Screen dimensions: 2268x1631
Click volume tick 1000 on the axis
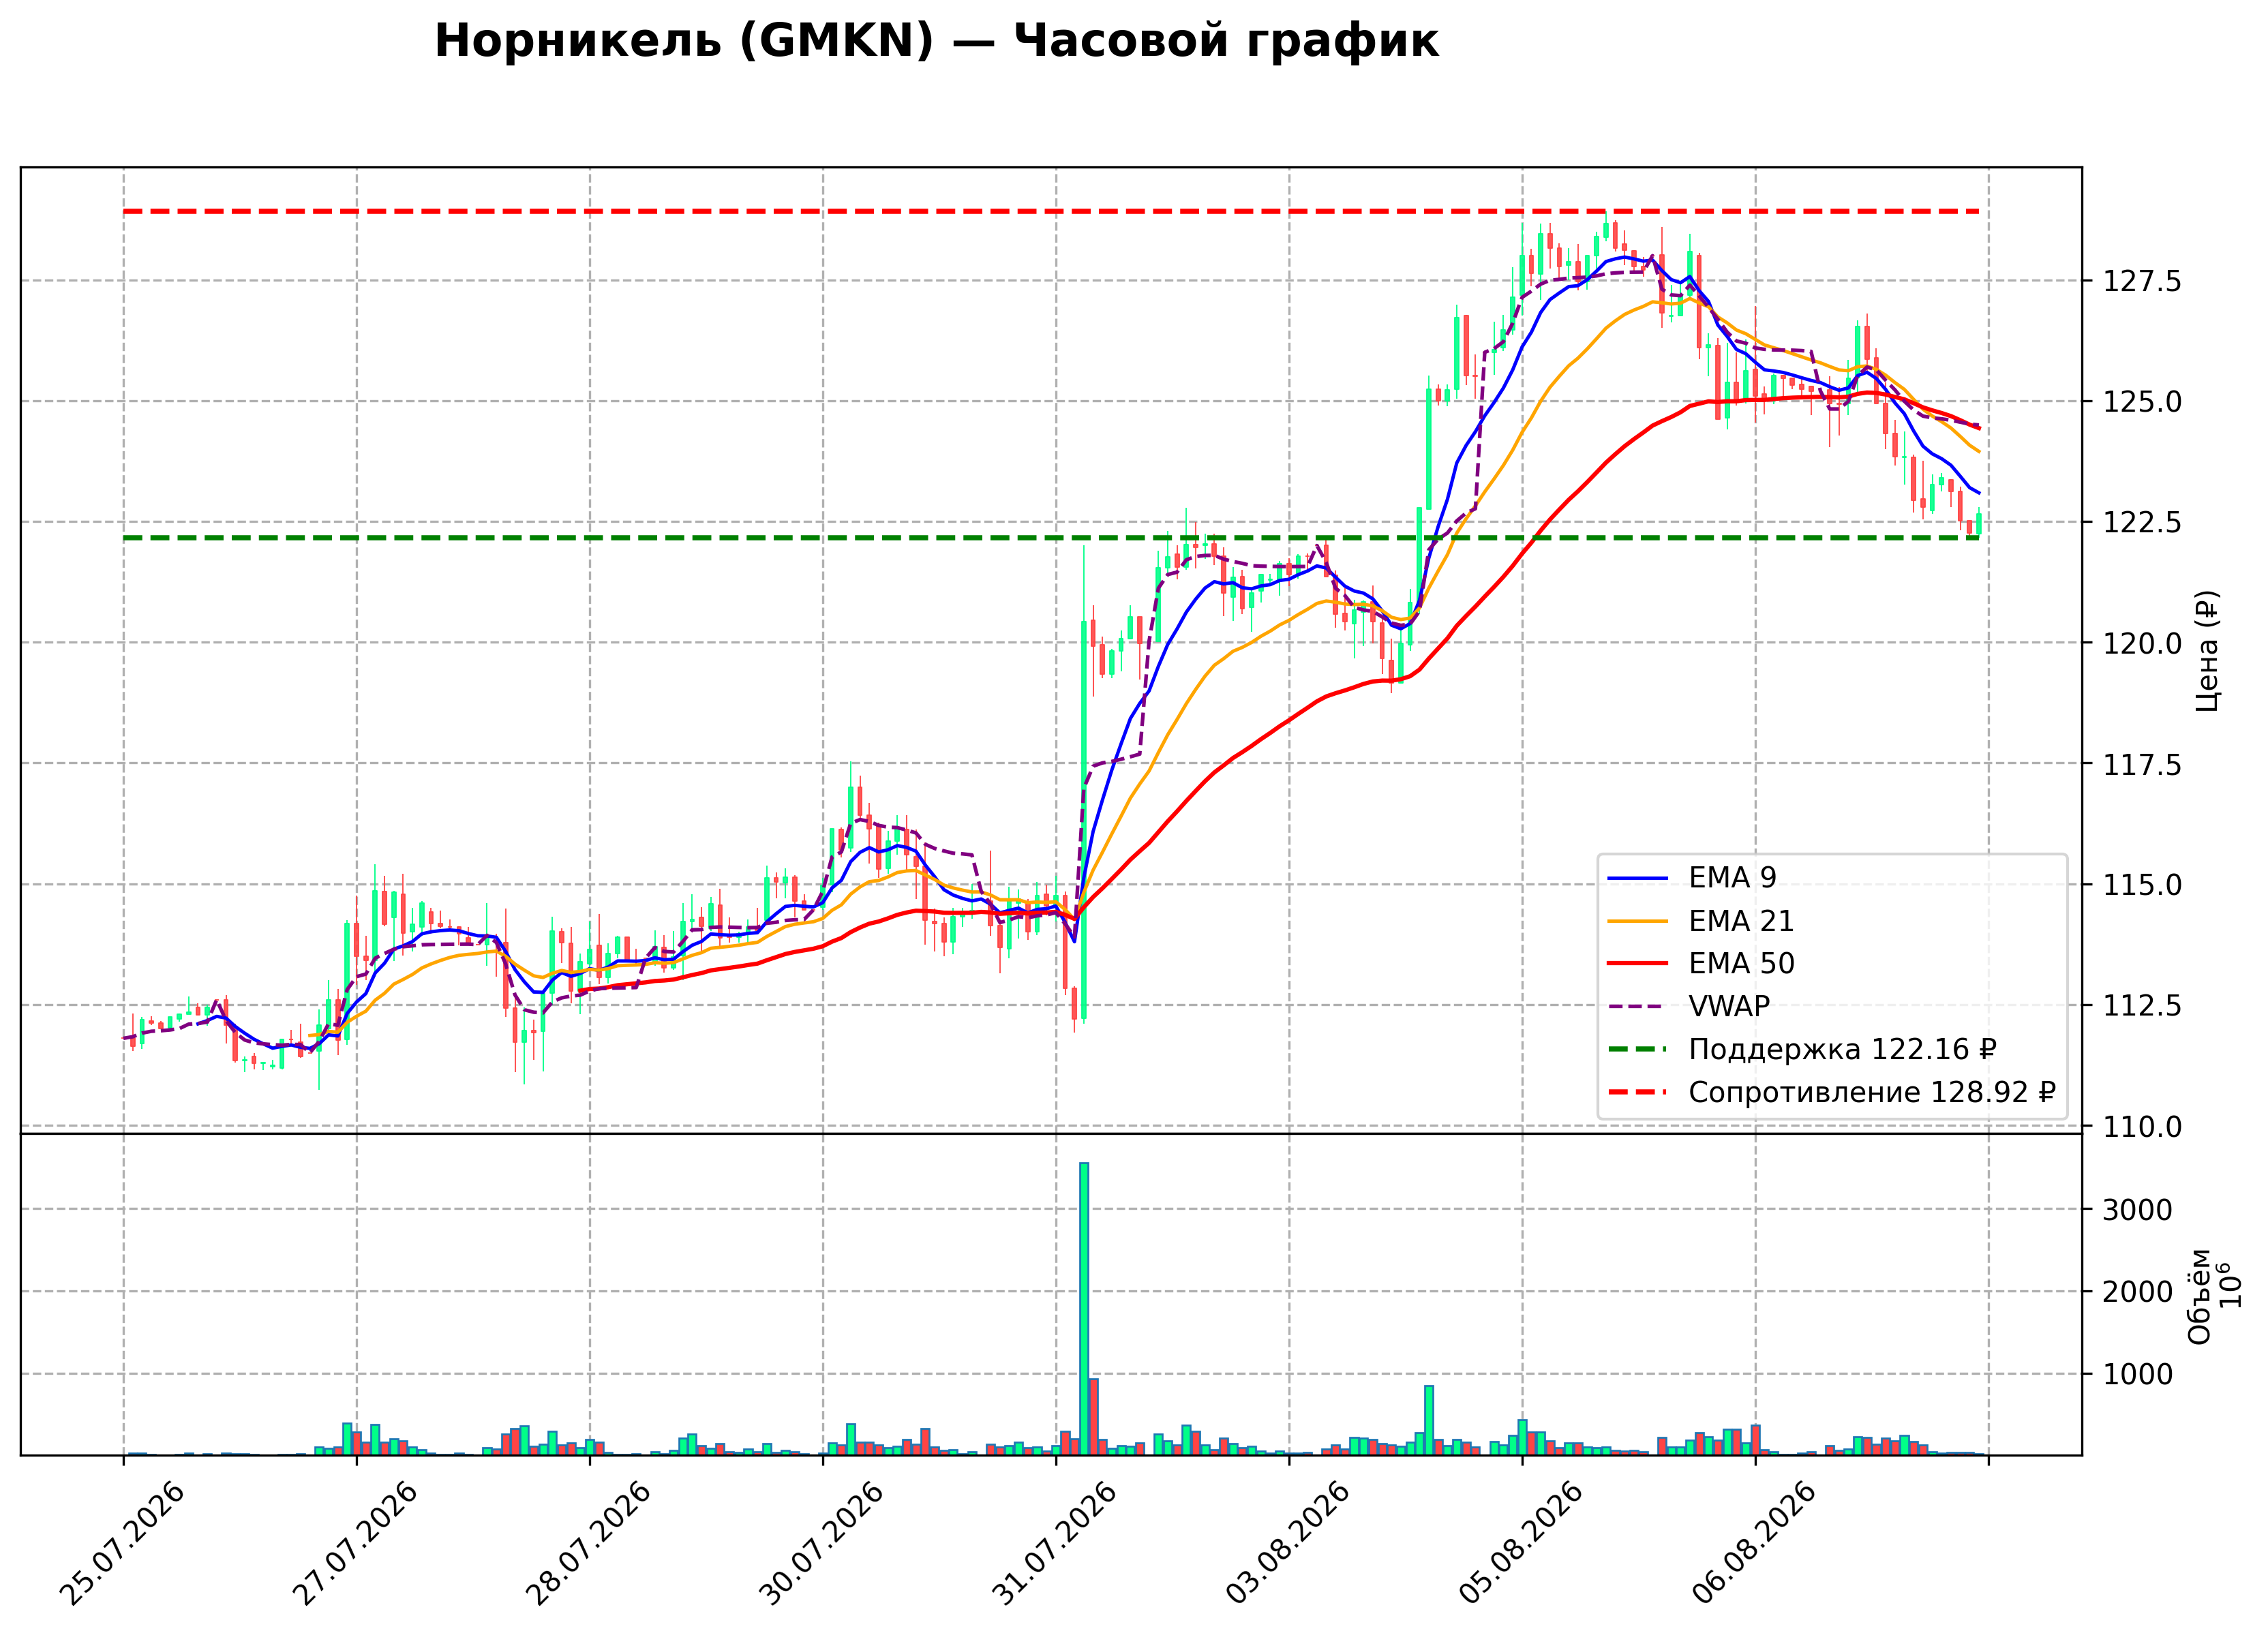pyautogui.click(x=2137, y=1374)
